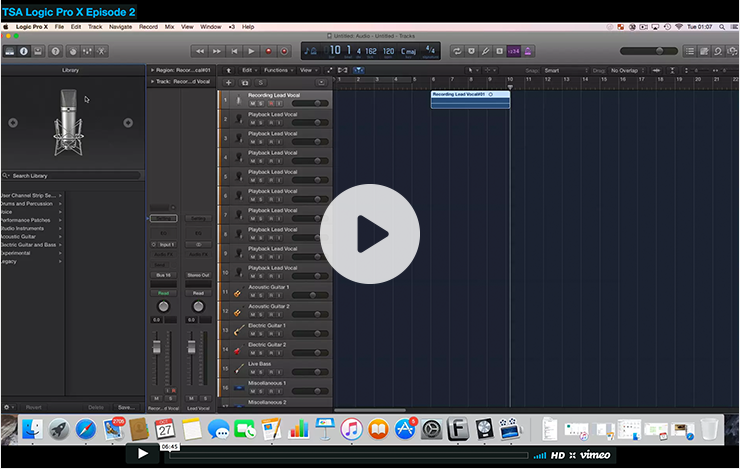The image size is (740, 470).
Task: Click the Vimeo logo link
Action: (x=595, y=455)
